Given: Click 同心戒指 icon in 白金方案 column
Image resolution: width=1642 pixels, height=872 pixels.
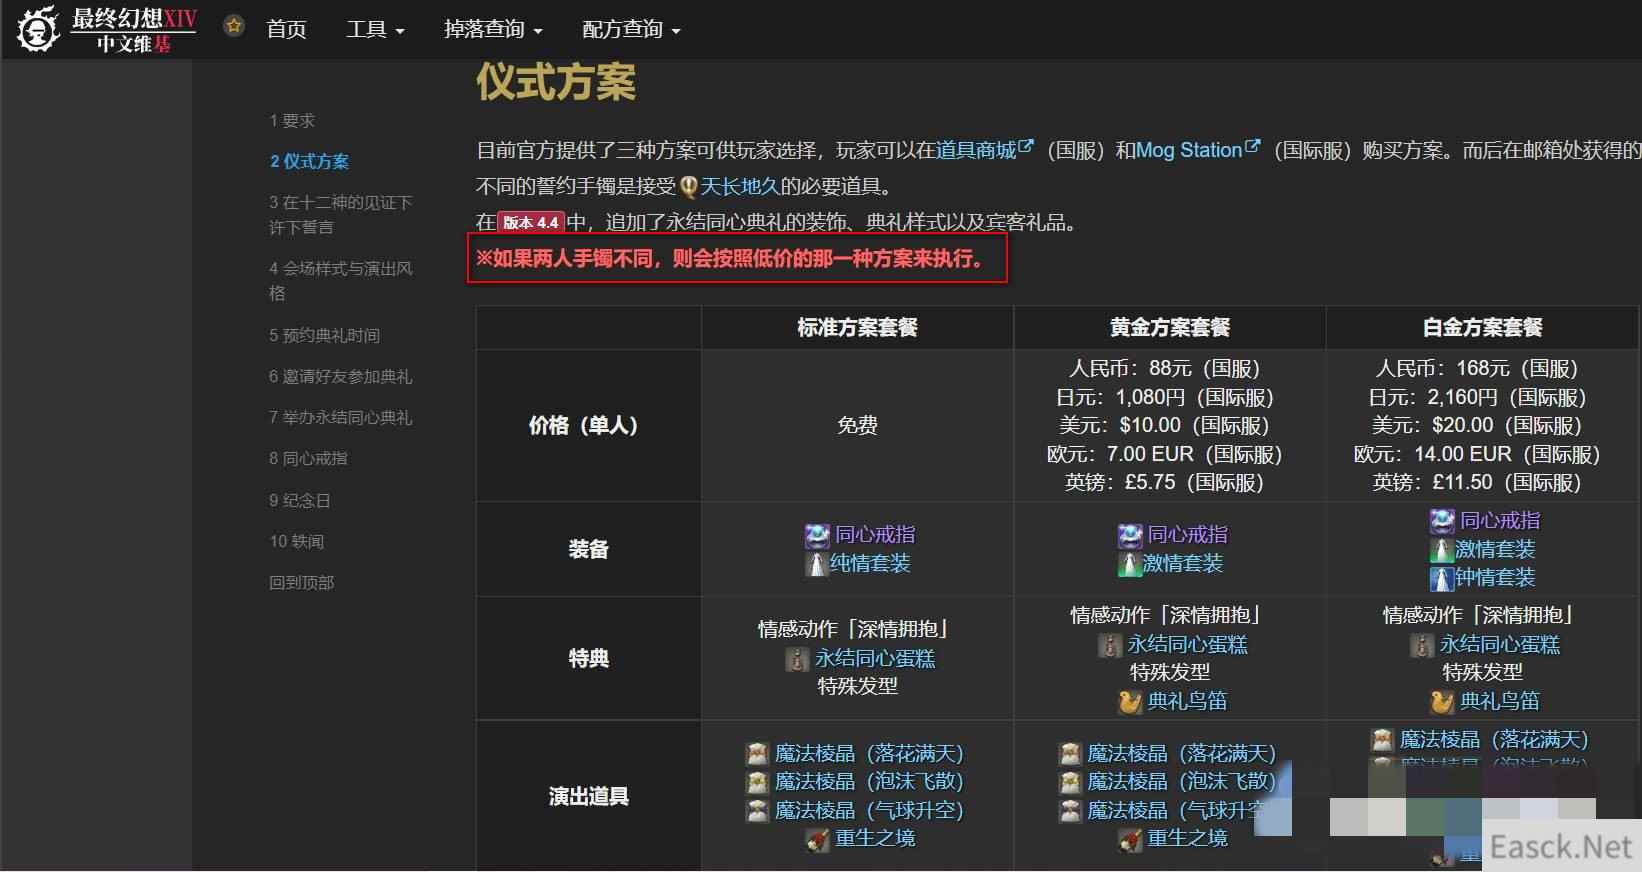Looking at the screenshot, I should [1442, 521].
